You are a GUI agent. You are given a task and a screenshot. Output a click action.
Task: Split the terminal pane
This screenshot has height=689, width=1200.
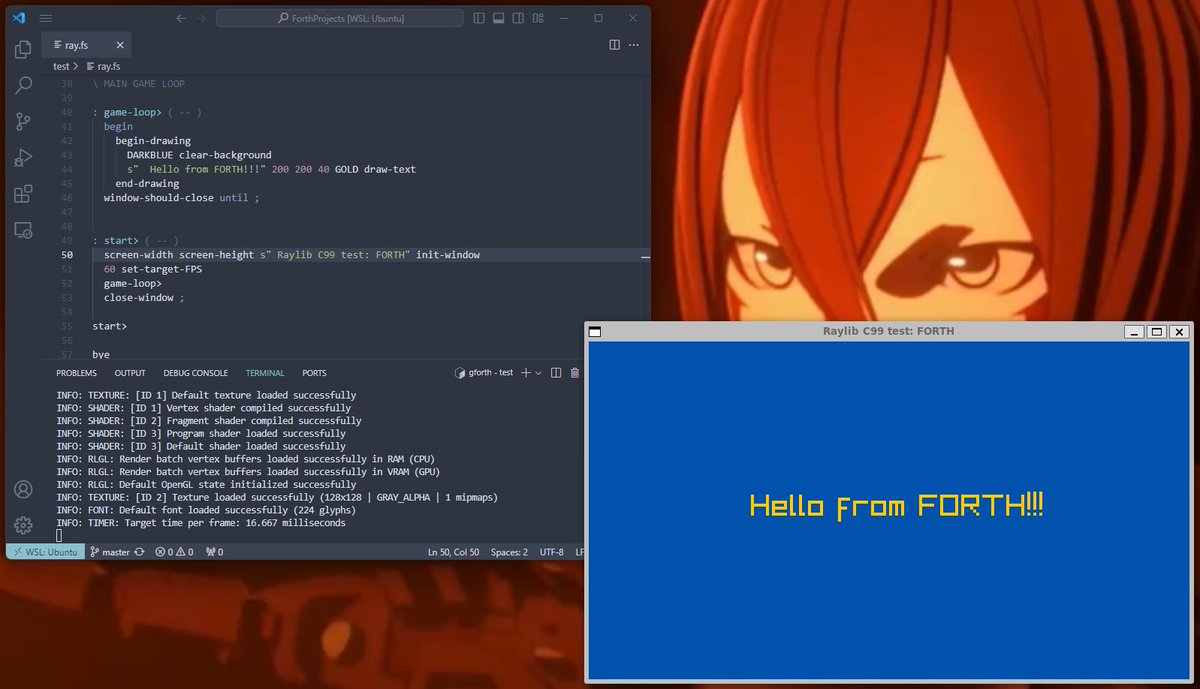point(556,373)
